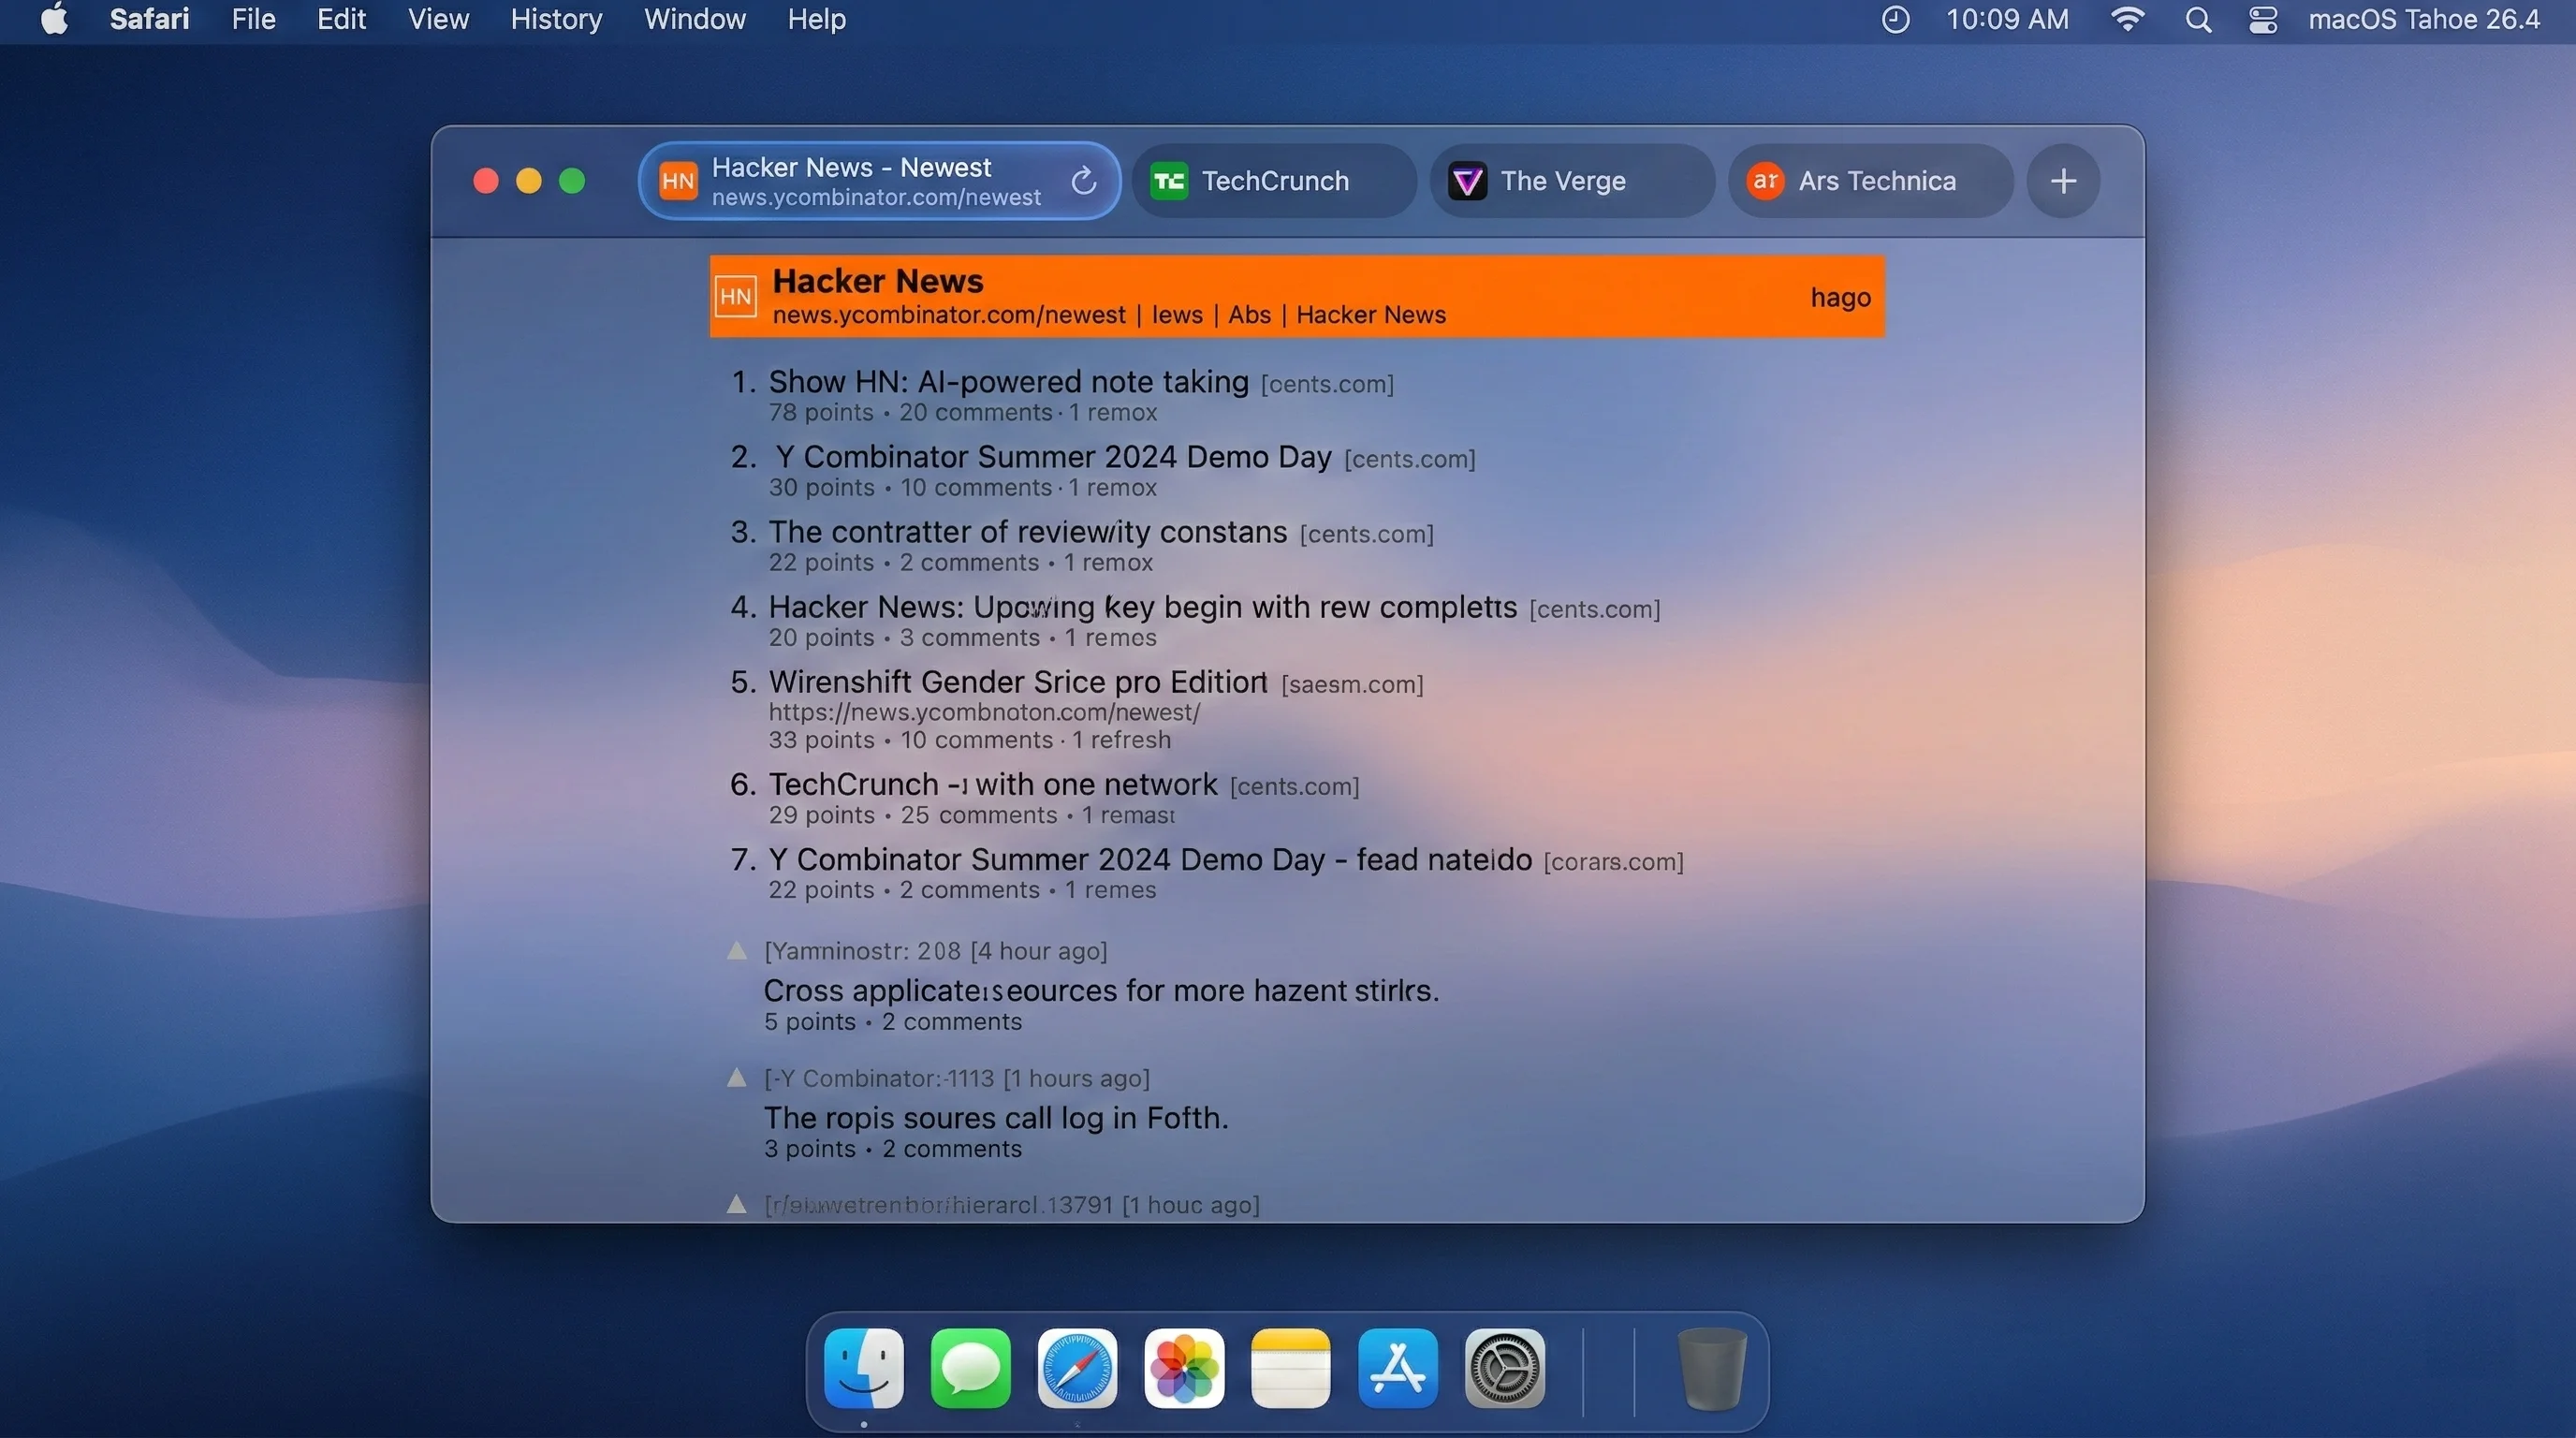Click the HN favicon in the address tab

point(678,181)
